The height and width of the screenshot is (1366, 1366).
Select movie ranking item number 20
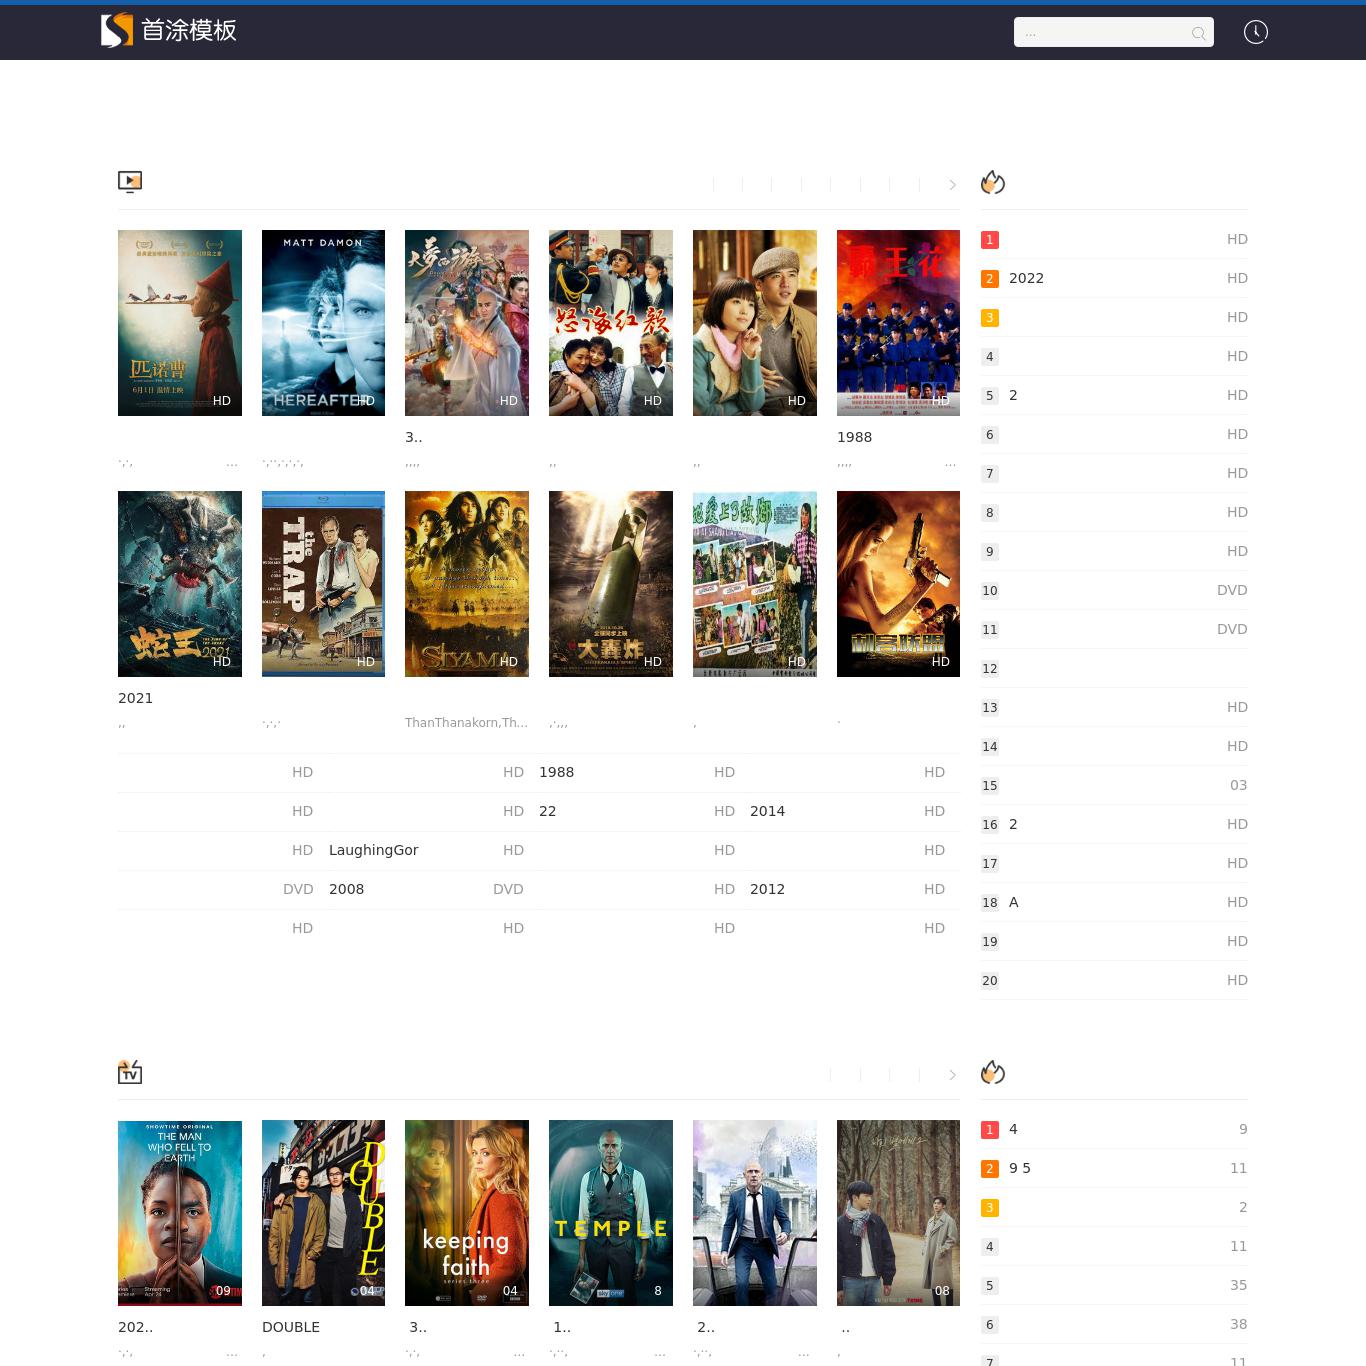coord(1114,980)
